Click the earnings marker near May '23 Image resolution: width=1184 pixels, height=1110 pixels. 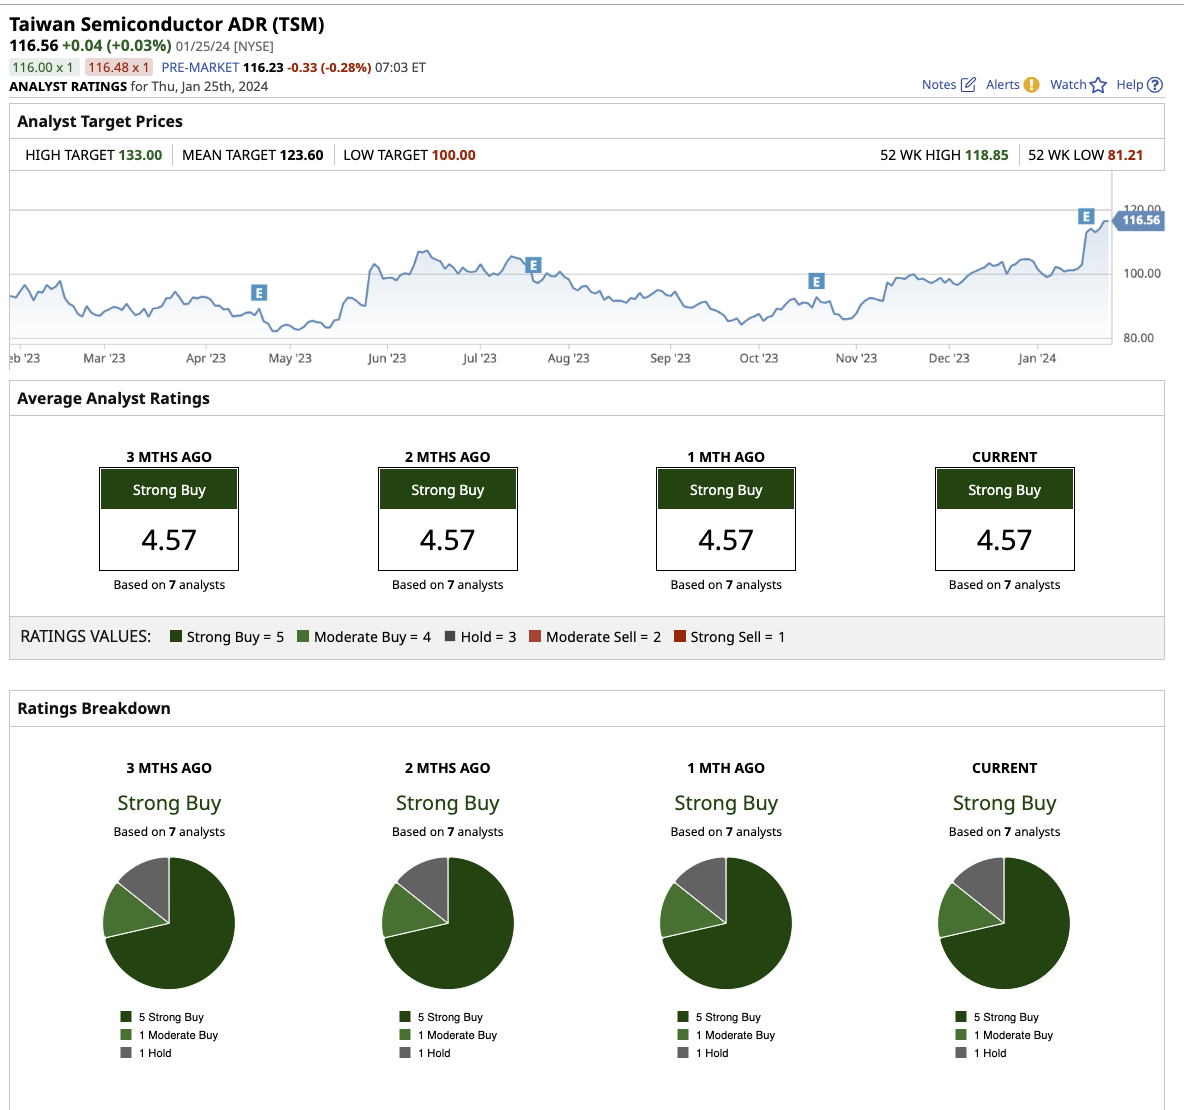[259, 293]
